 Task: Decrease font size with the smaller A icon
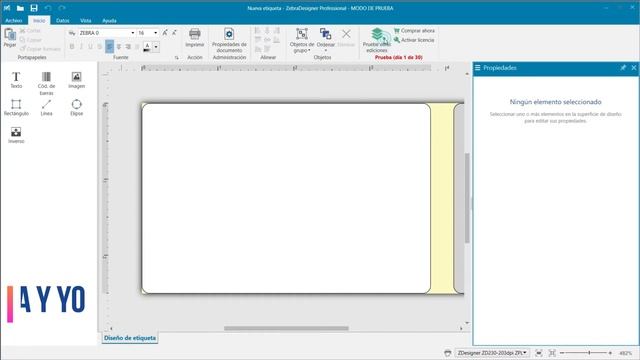[174, 33]
